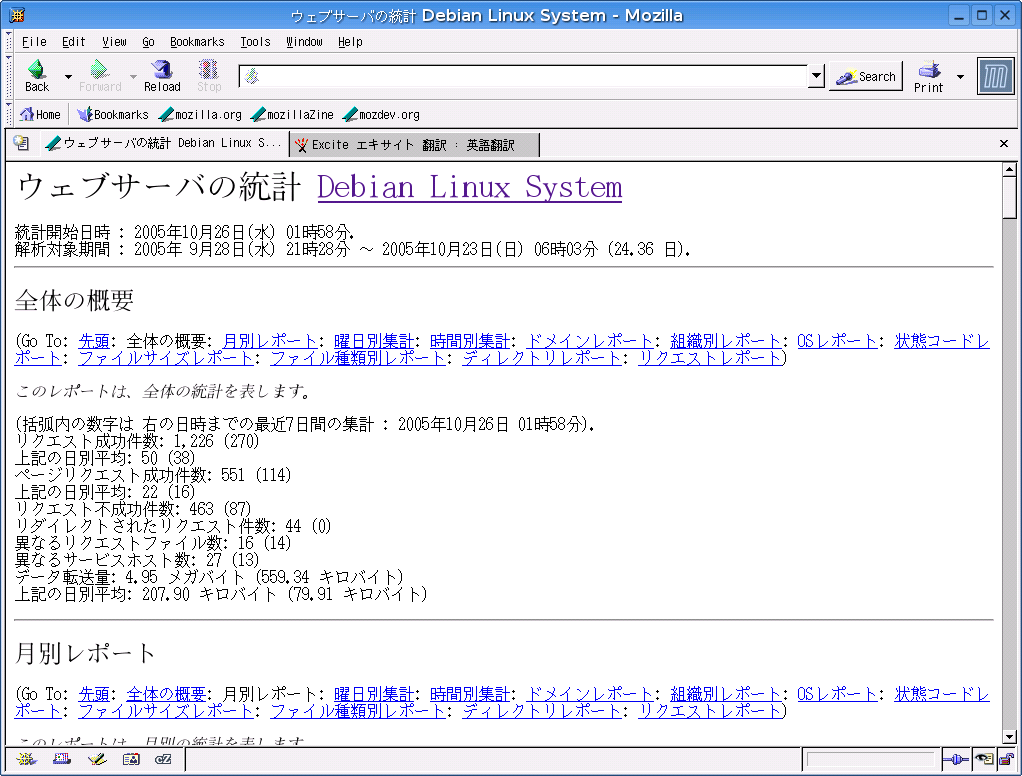Open the Print options dropdown arrow
Viewport: 1022px width, 776px height.
tap(960, 76)
